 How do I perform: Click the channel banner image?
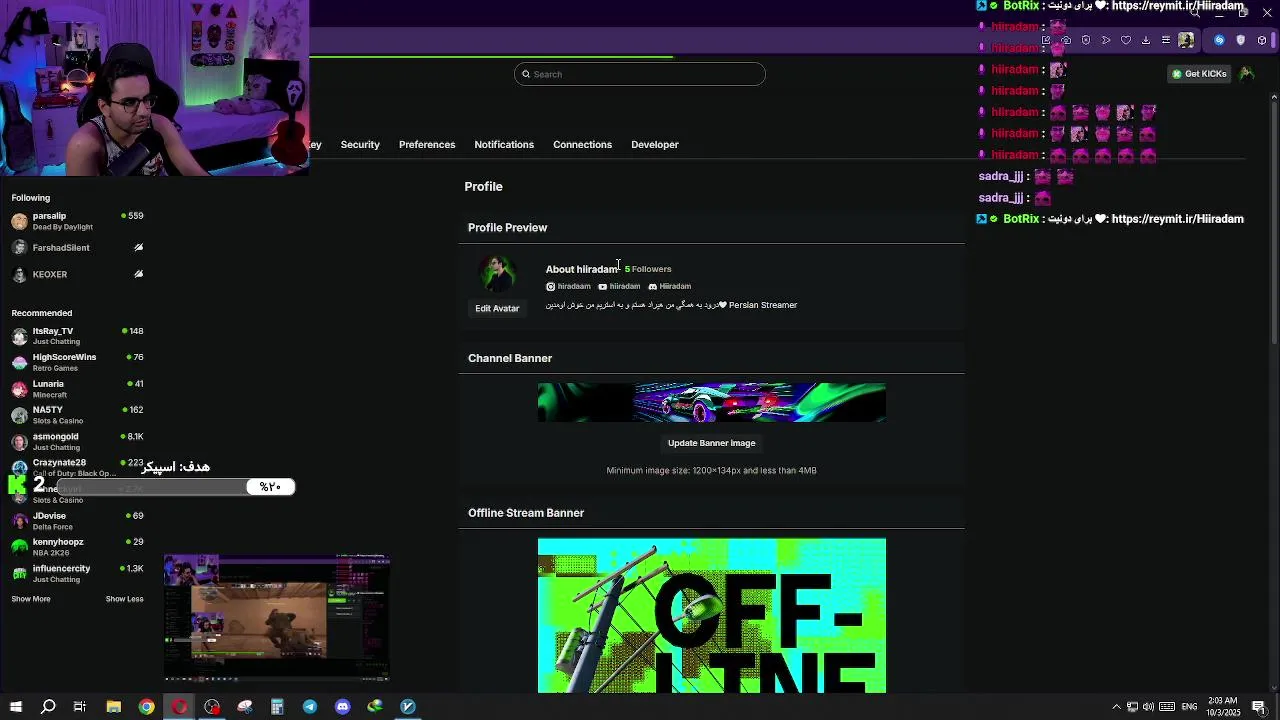pyautogui.click(x=711, y=402)
